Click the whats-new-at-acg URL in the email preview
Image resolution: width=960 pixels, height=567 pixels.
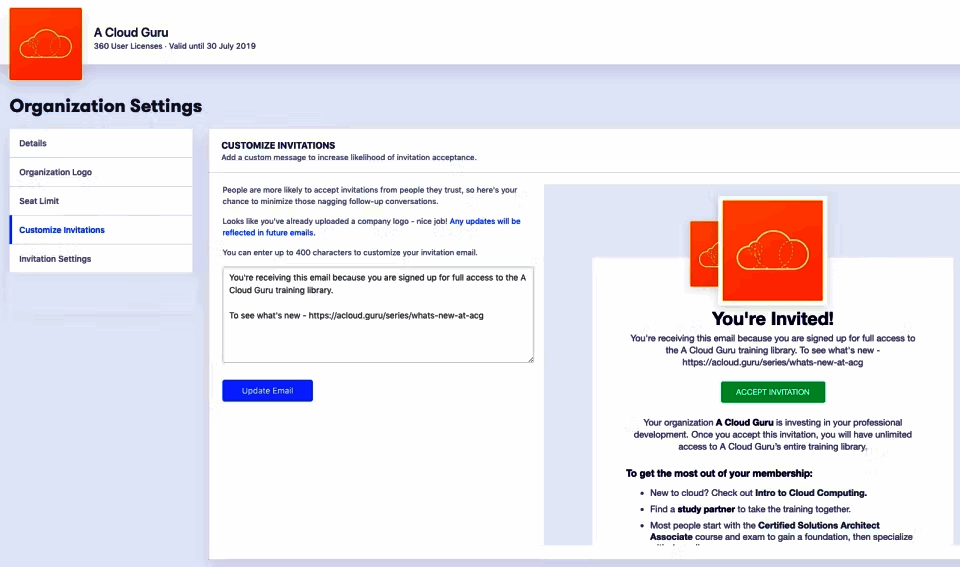coord(771,363)
